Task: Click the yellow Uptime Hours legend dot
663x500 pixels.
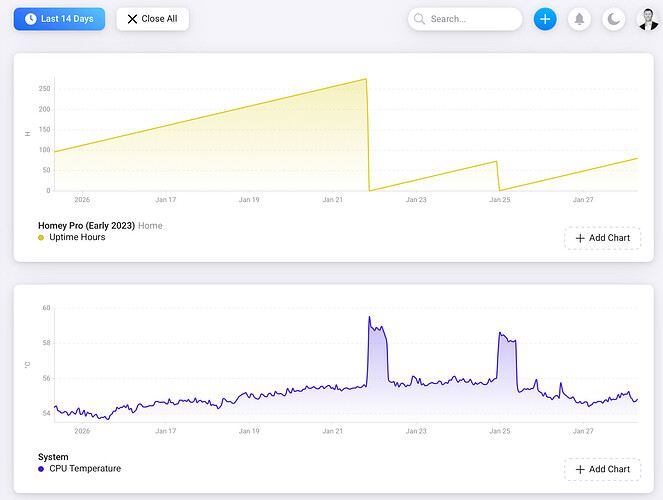Action: (x=41, y=238)
